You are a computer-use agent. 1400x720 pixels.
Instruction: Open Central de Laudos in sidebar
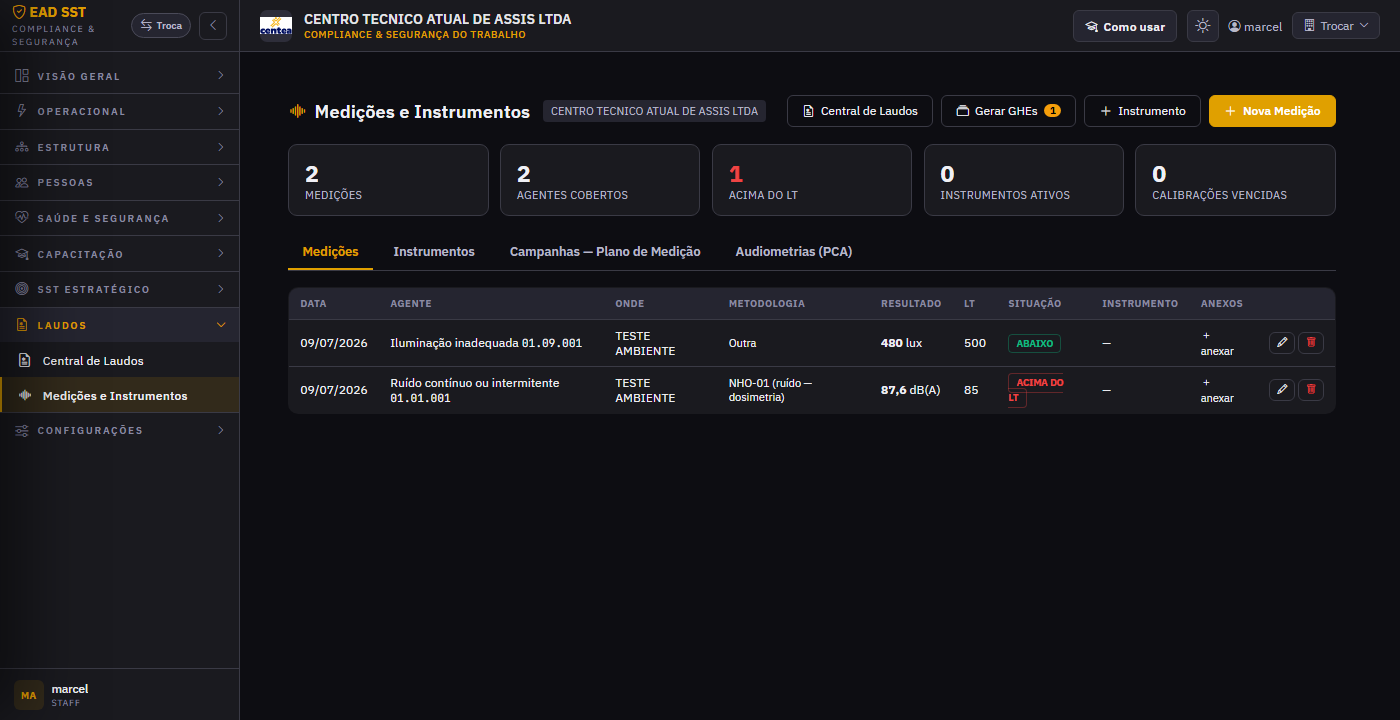click(x=120, y=360)
